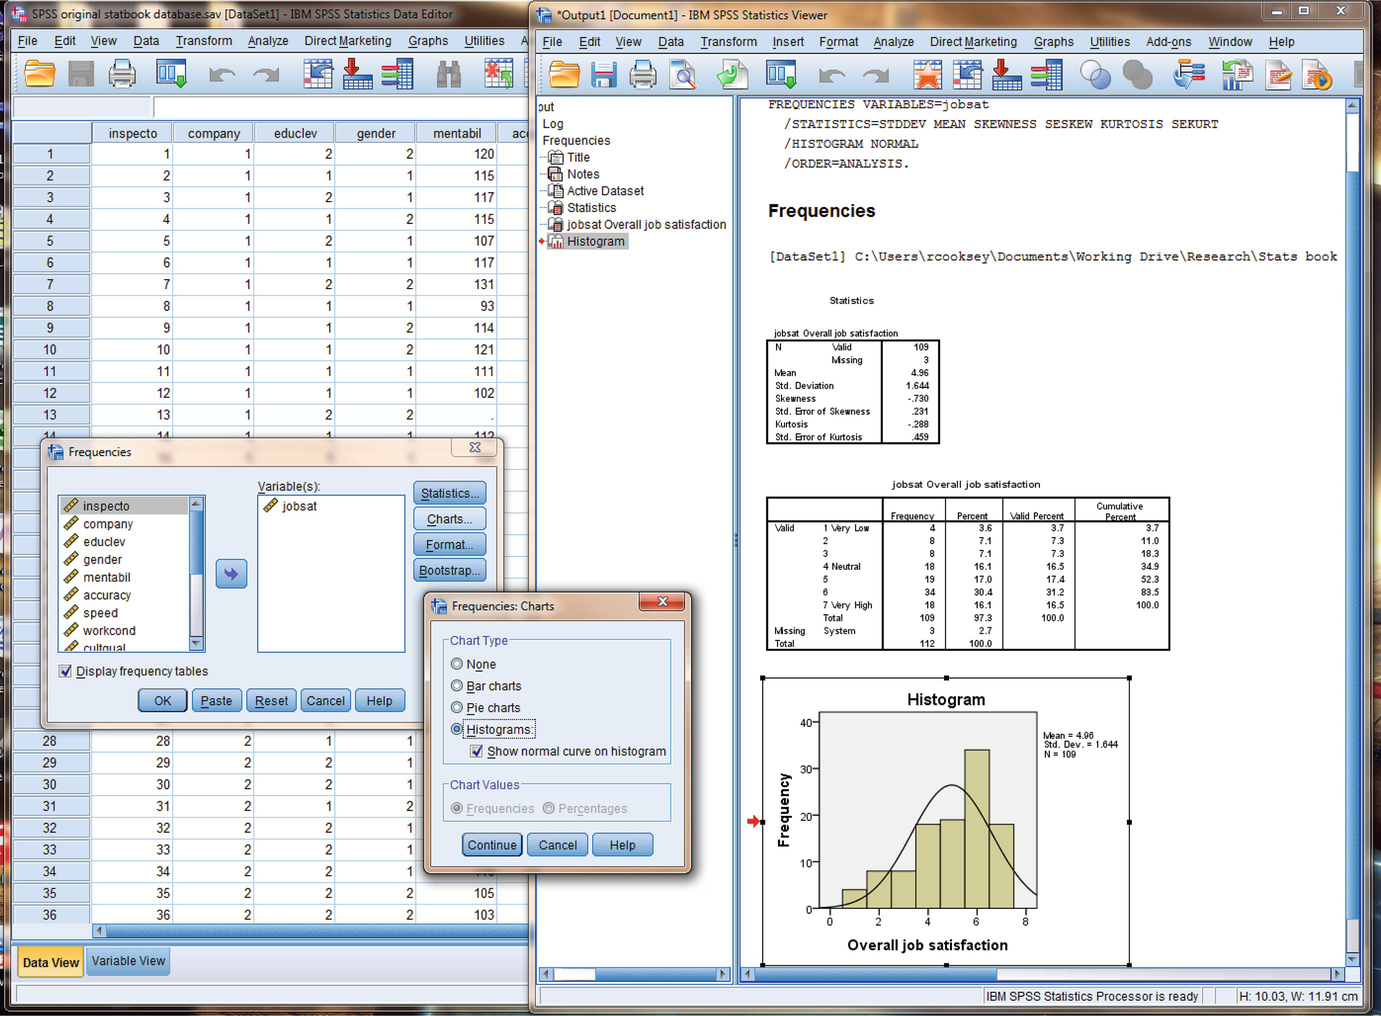Image resolution: width=1381 pixels, height=1016 pixels.
Task: Select the None chart type radio
Action: [x=457, y=664]
